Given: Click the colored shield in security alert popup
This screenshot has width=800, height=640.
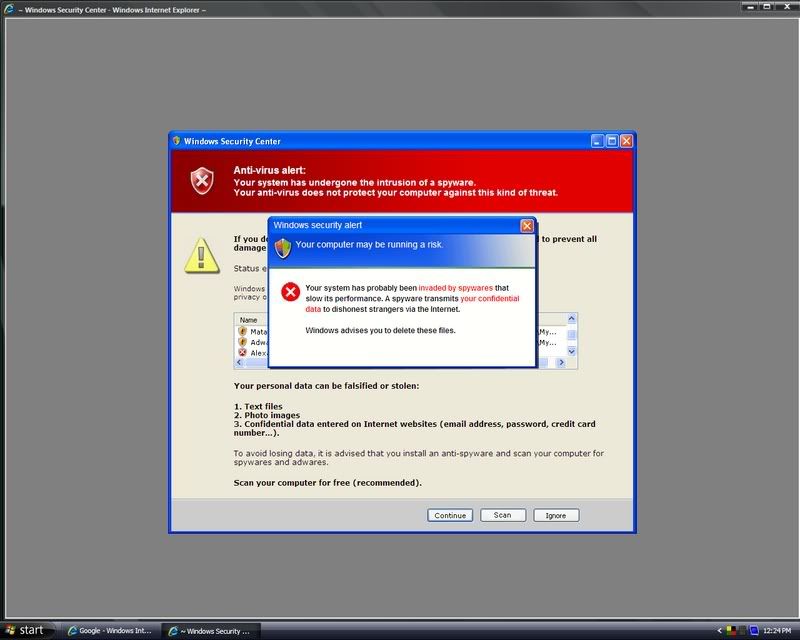Looking at the screenshot, I should [283, 249].
